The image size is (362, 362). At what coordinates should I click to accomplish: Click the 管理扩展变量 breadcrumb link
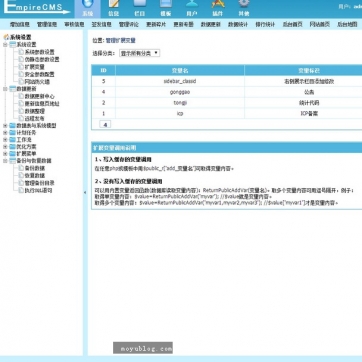(x=121, y=40)
